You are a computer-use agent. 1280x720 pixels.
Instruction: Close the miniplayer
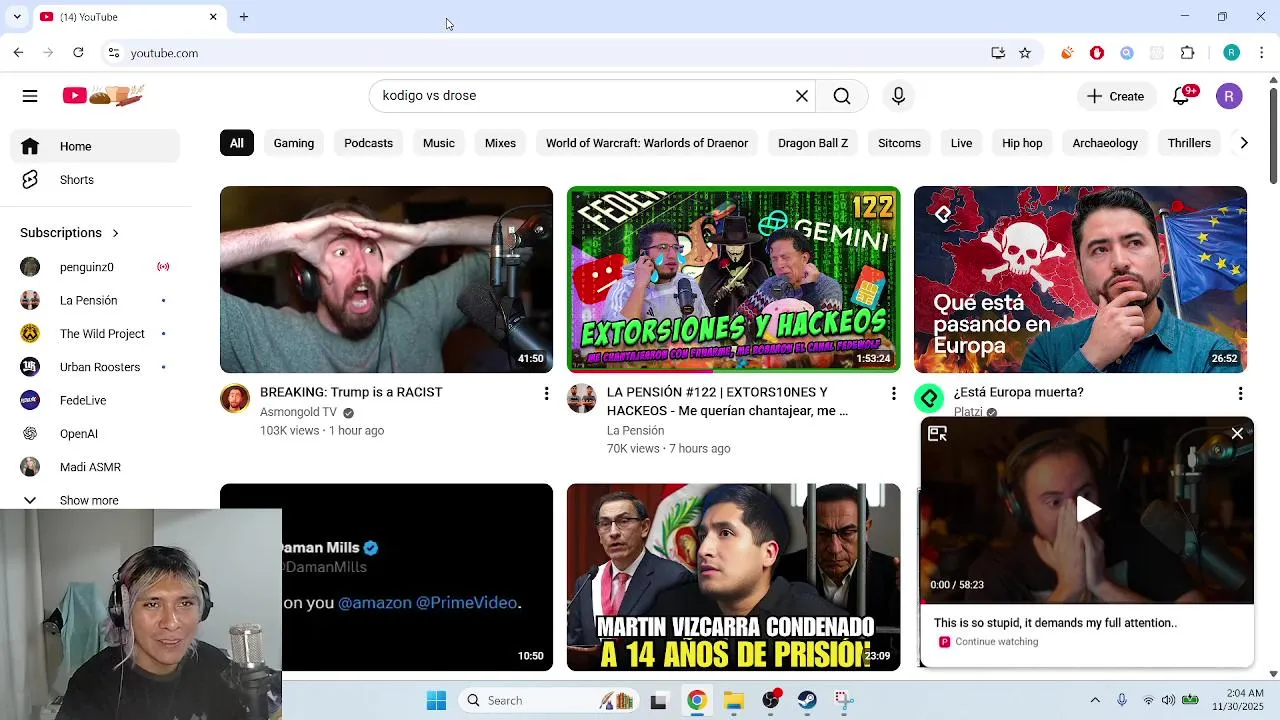(1237, 434)
